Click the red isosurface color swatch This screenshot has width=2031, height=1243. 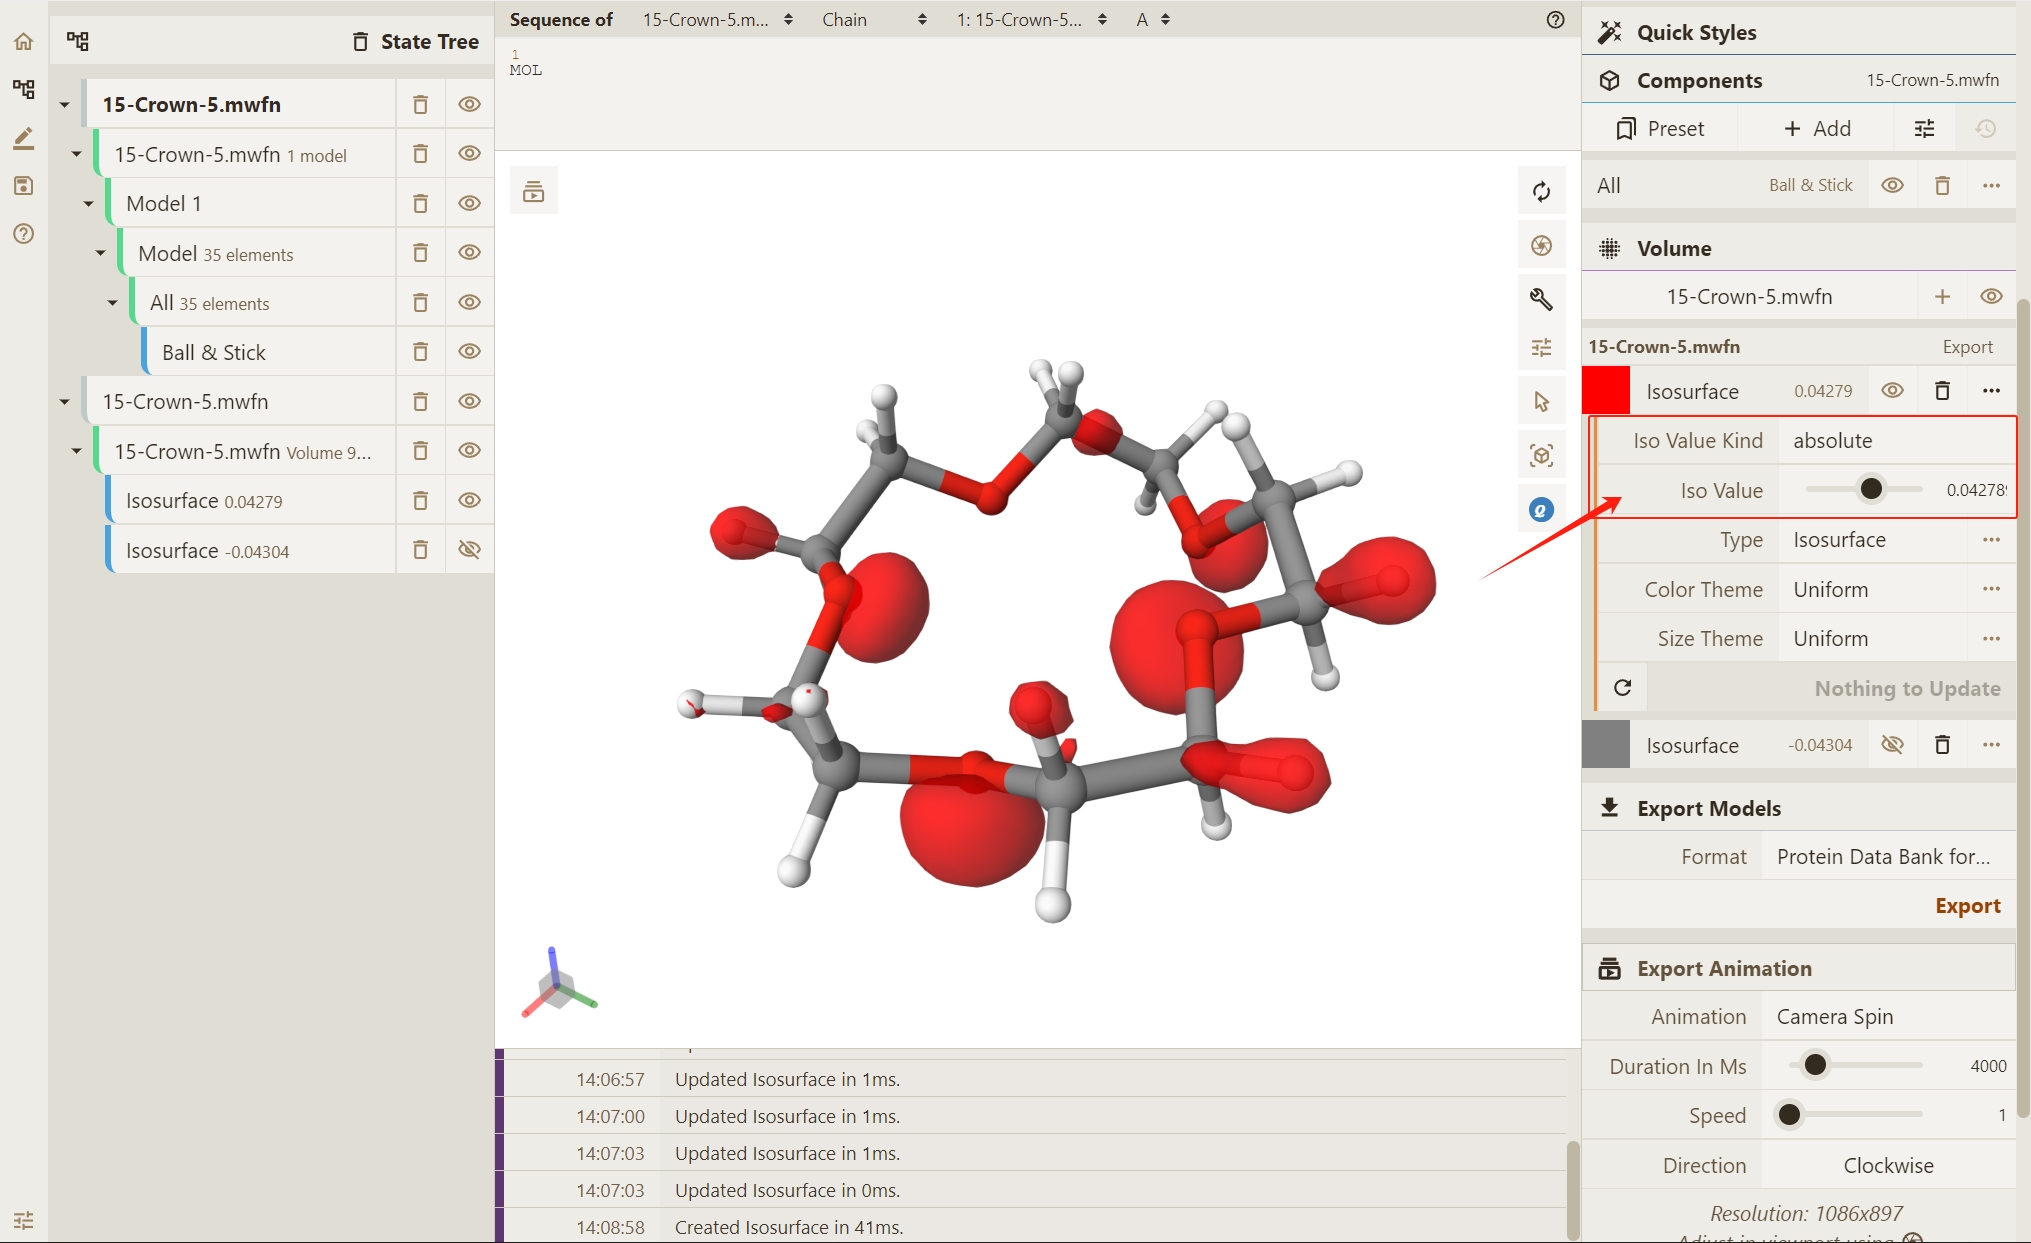tap(1606, 391)
